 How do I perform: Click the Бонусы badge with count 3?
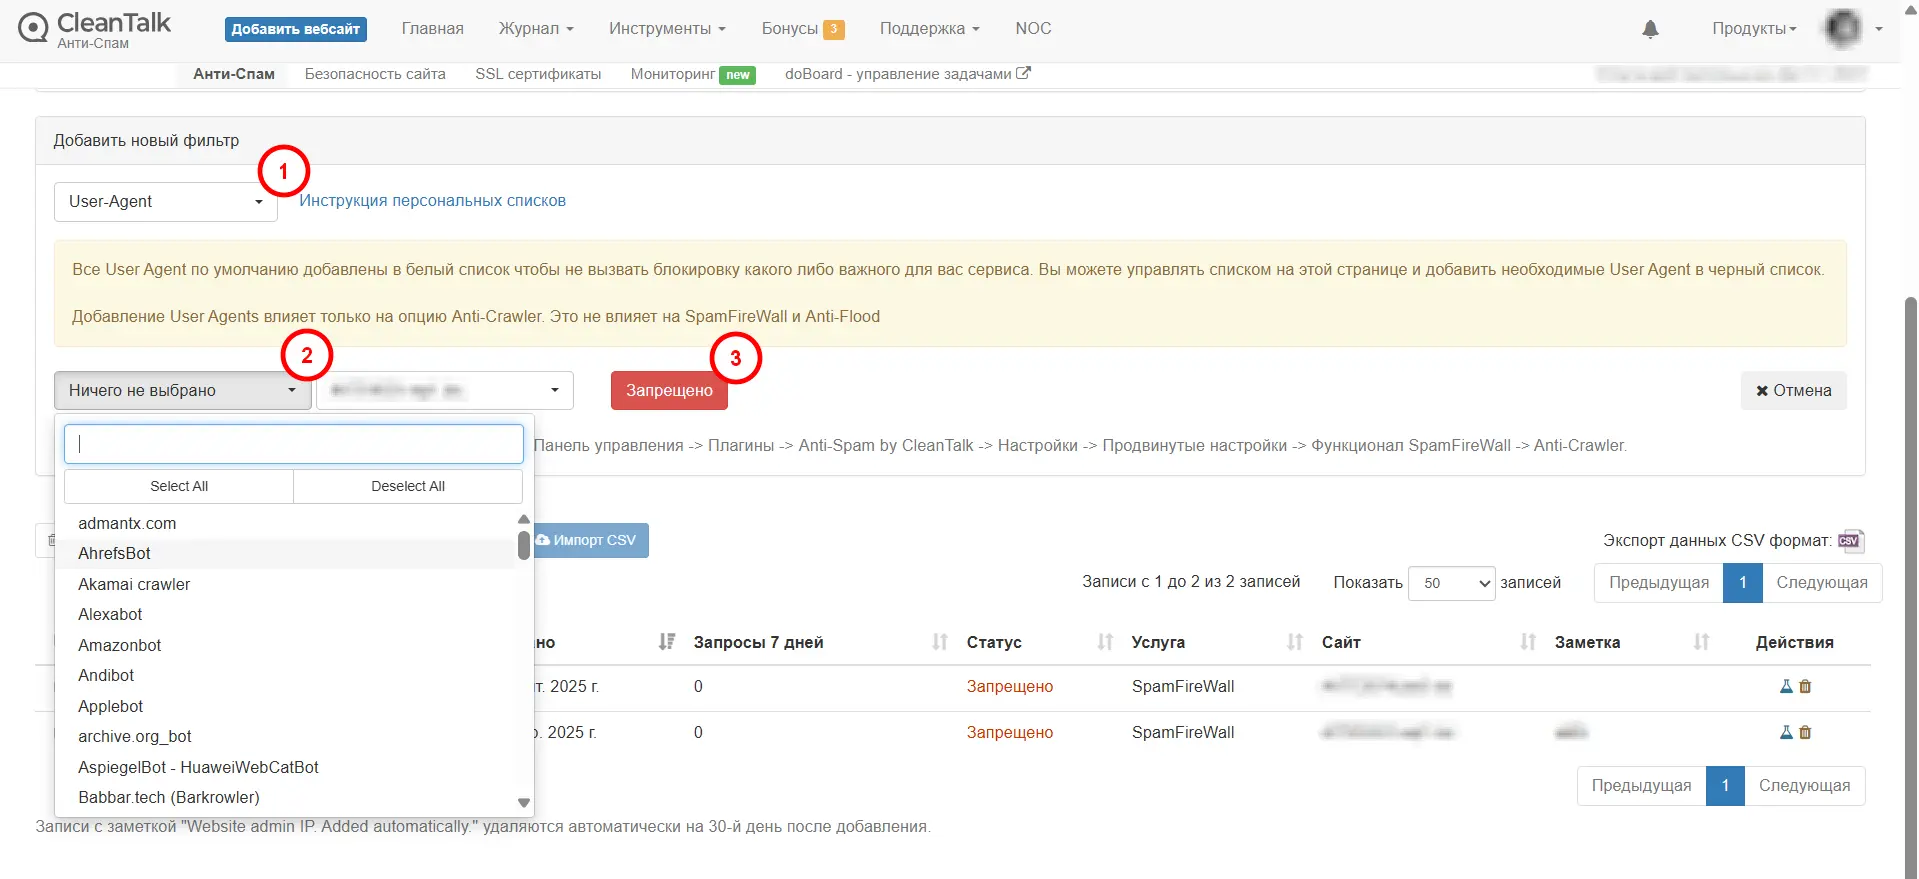(x=834, y=29)
